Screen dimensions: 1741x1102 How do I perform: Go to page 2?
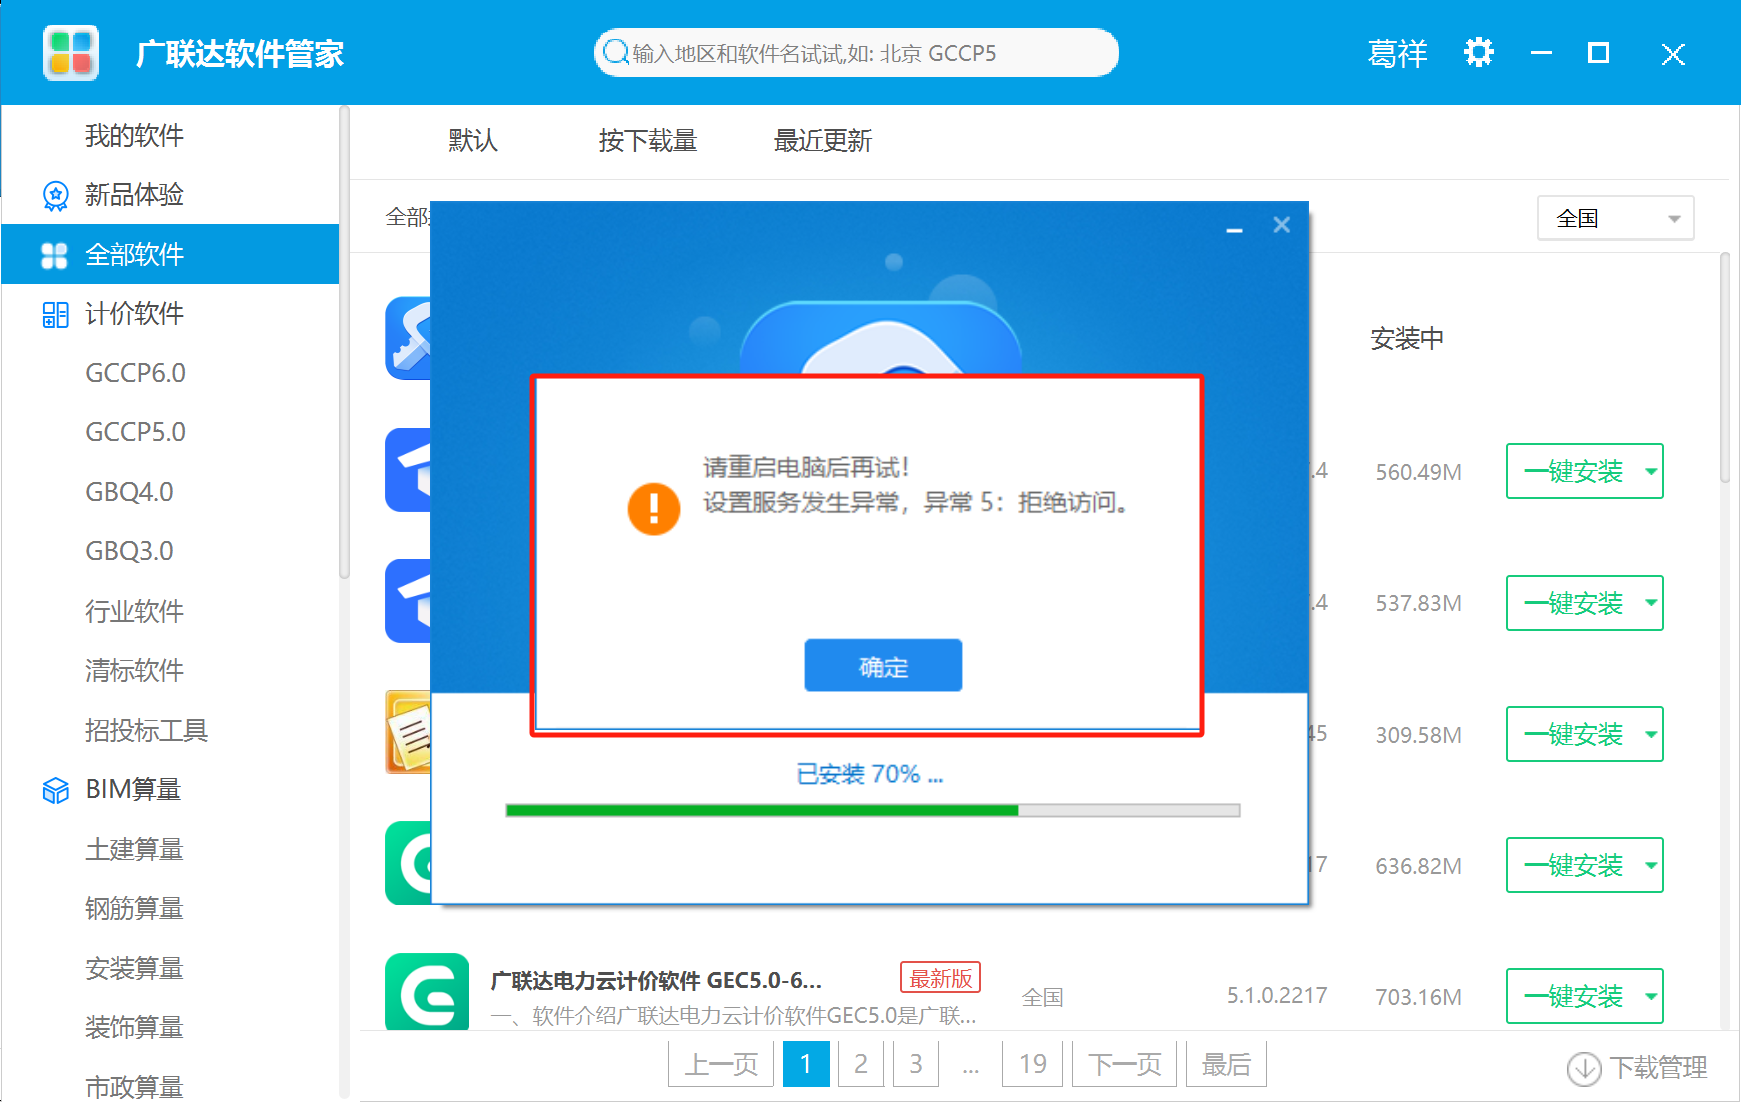pyautogui.click(x=861, y=1064)
